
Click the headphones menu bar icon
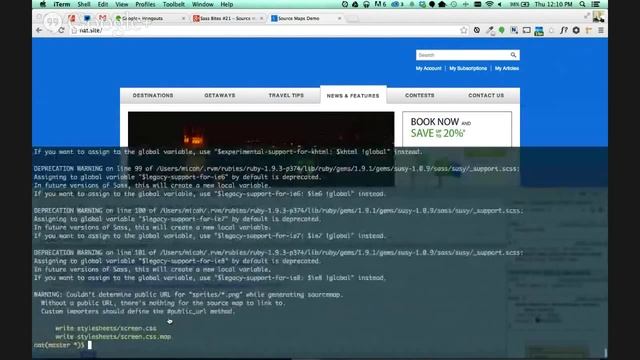pos(366,4)
